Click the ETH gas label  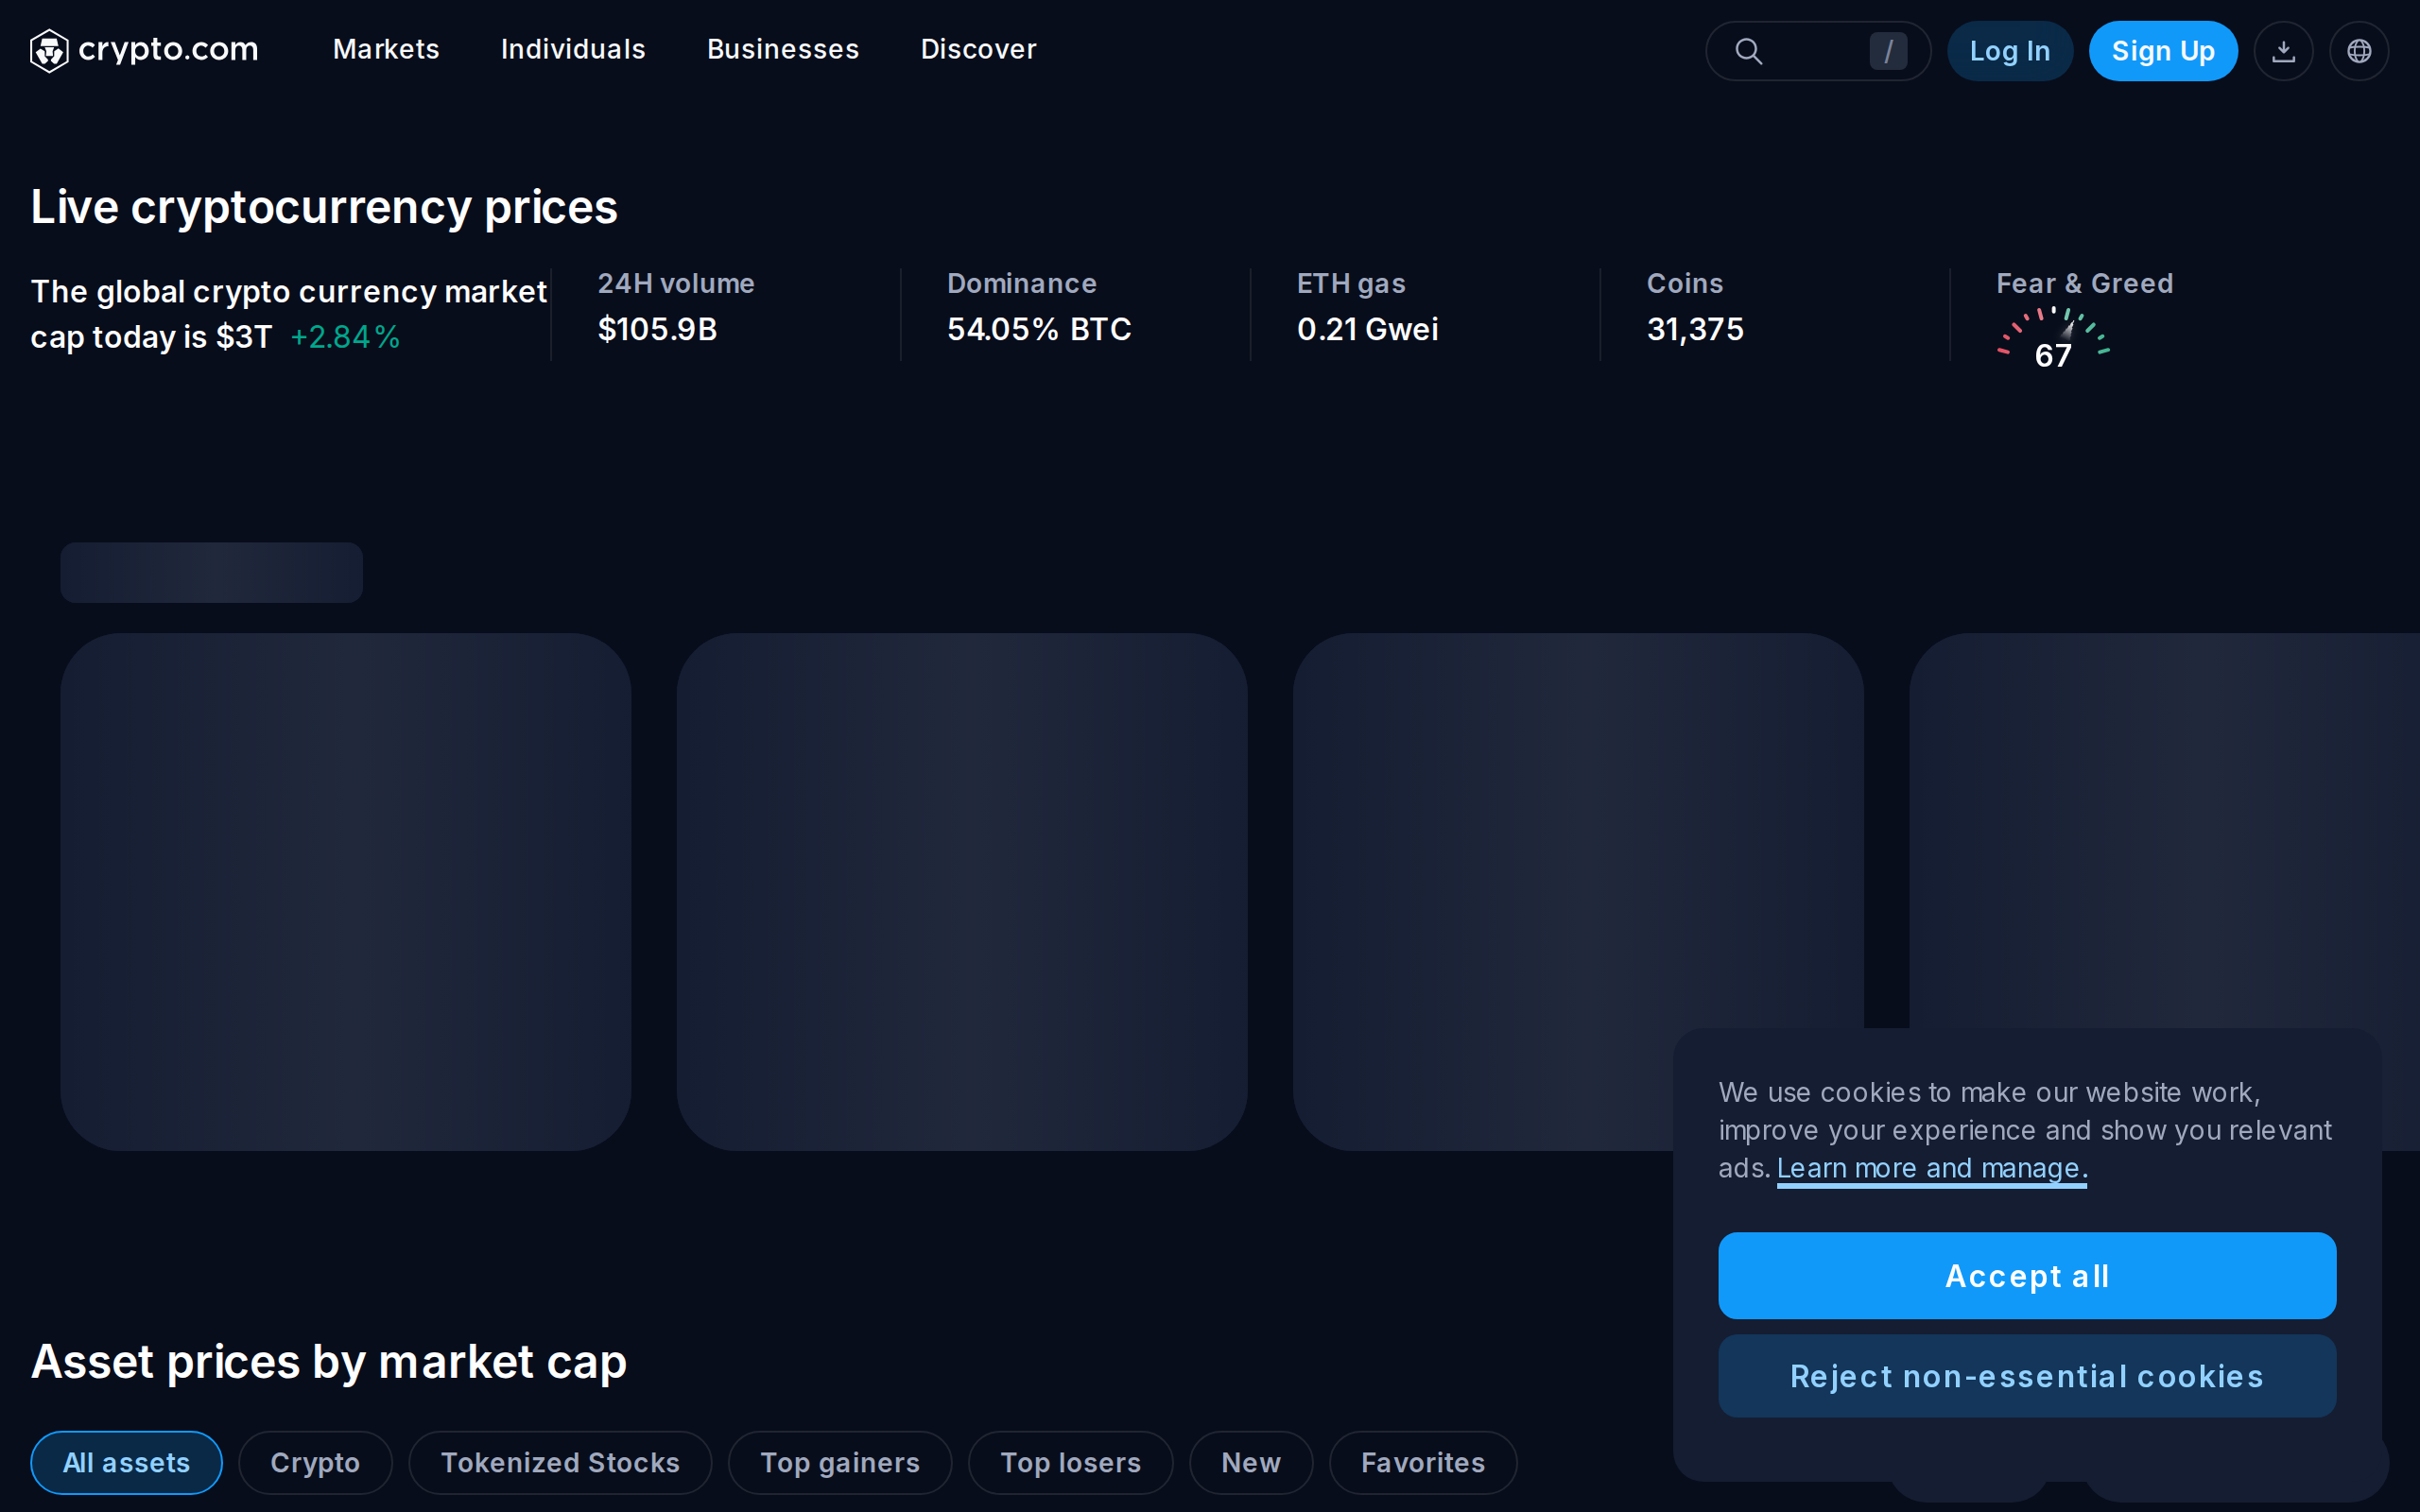click(1351, 284)
